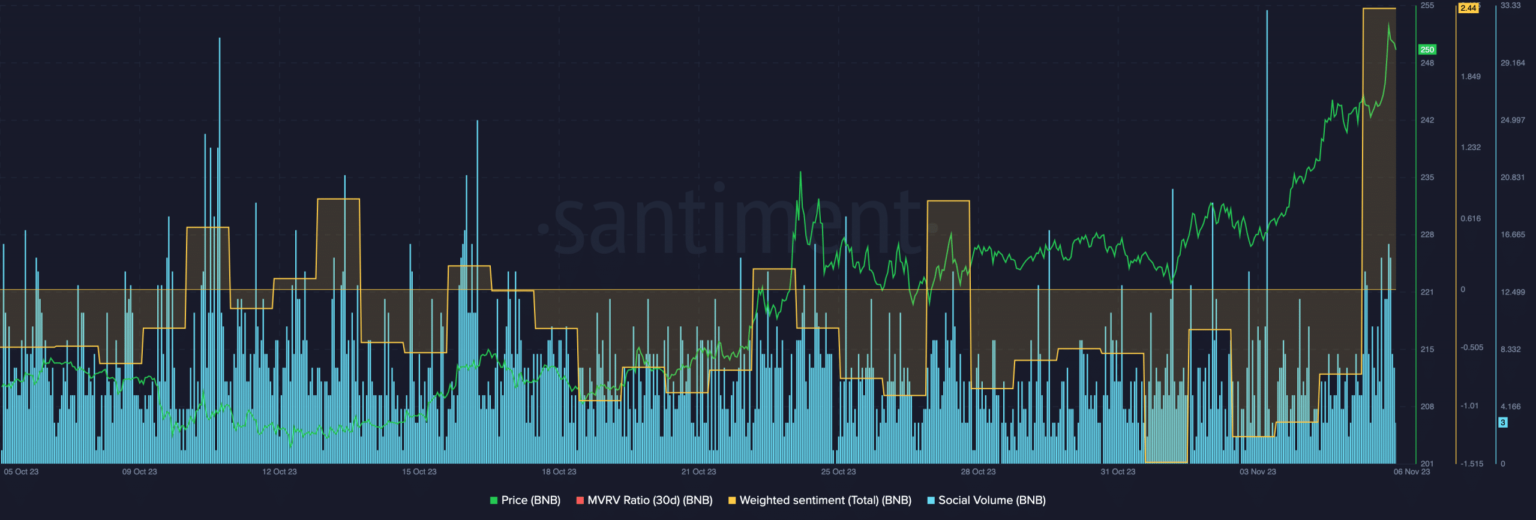Screen dimensions: 1536x520
Task: Select the 06 Nov 23 end date
Action: coord(1414,470)
